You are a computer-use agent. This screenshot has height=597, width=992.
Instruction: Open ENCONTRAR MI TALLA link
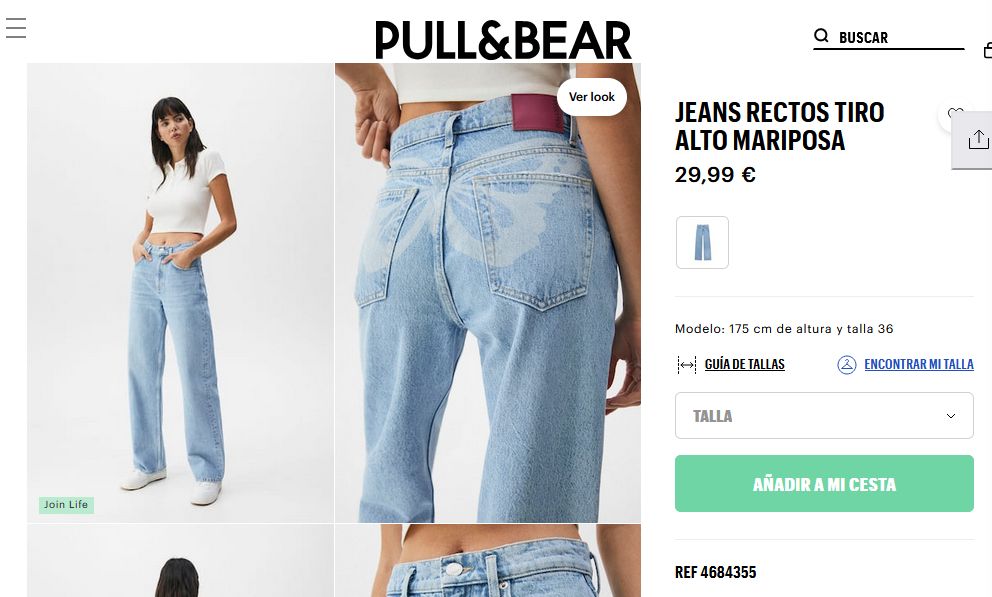tap(919, 364)
